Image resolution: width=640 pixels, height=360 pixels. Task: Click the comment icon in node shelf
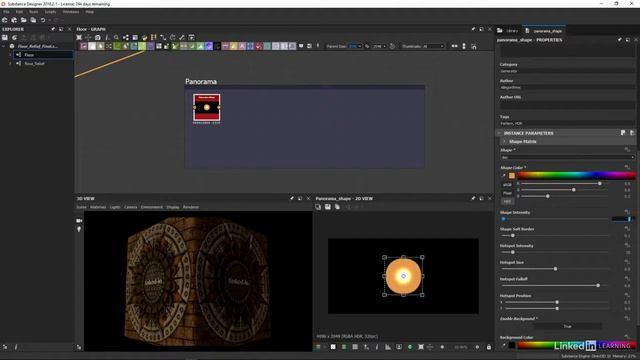pos(301,46)
